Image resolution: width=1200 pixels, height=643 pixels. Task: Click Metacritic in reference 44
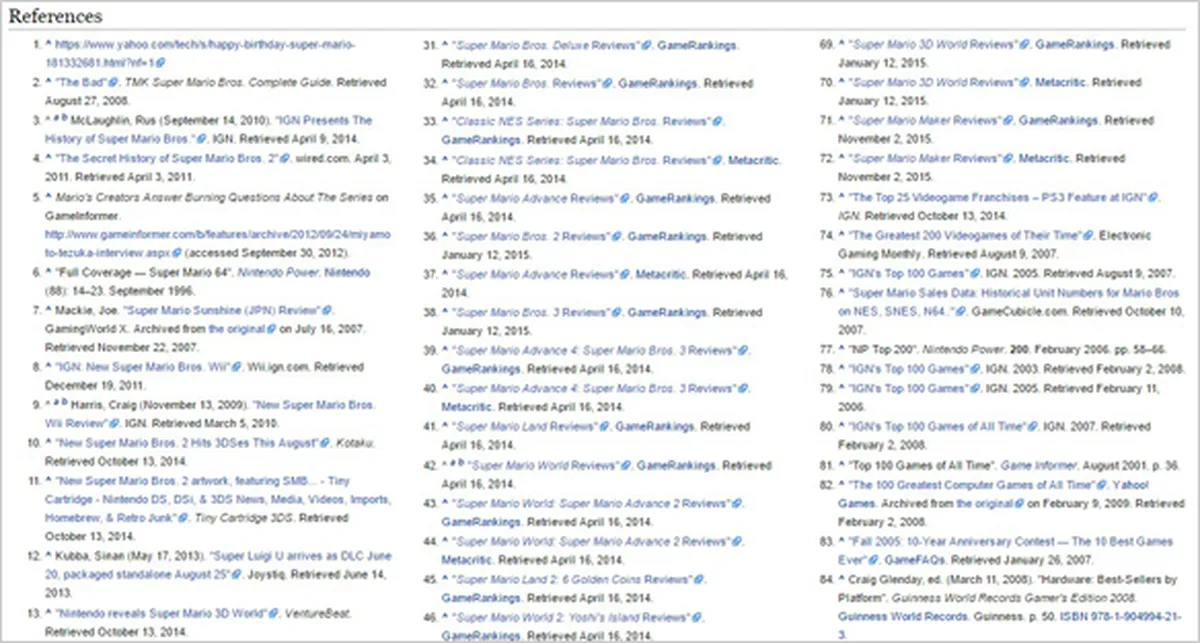coord(467,558)
